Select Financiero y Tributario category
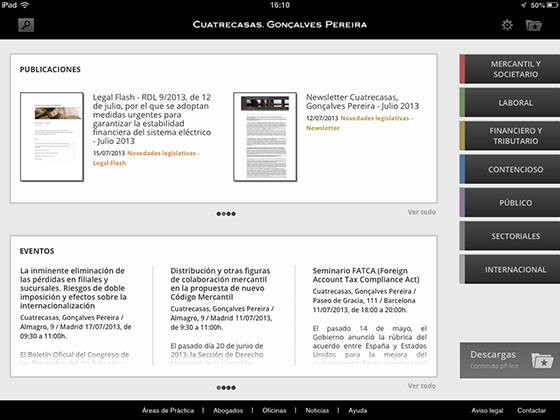Screen dimensions: 560x420 coord(510,136)
